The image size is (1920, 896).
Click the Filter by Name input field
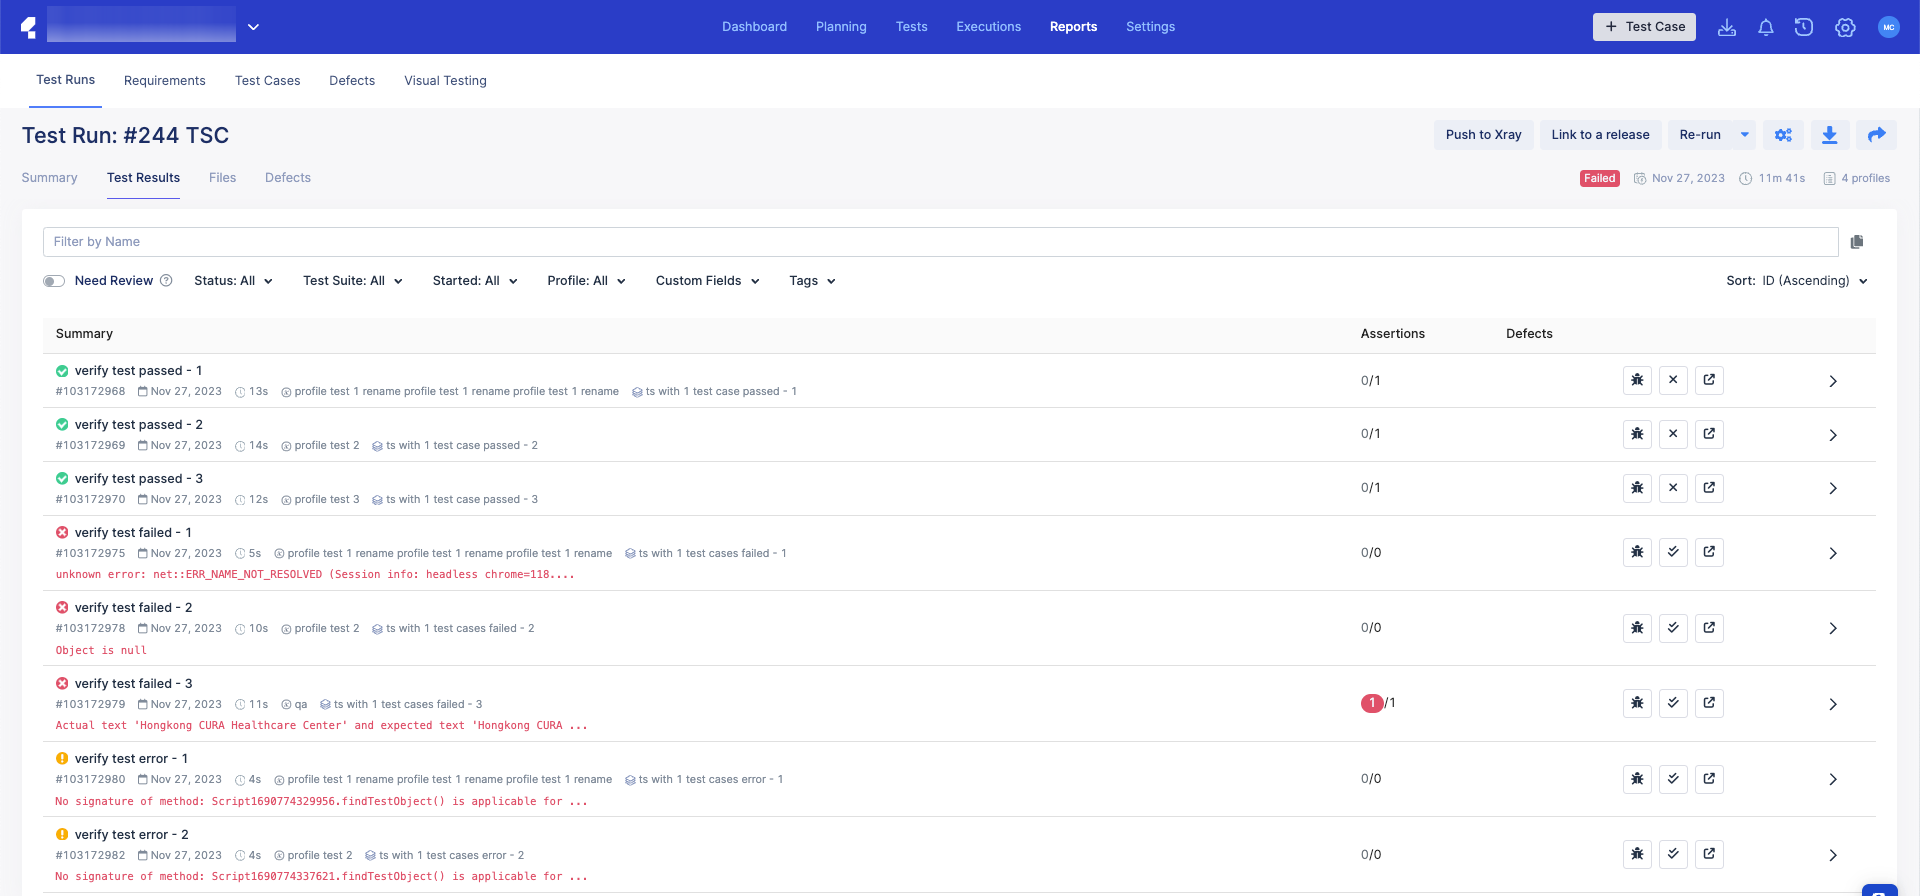tap(940, 242)
